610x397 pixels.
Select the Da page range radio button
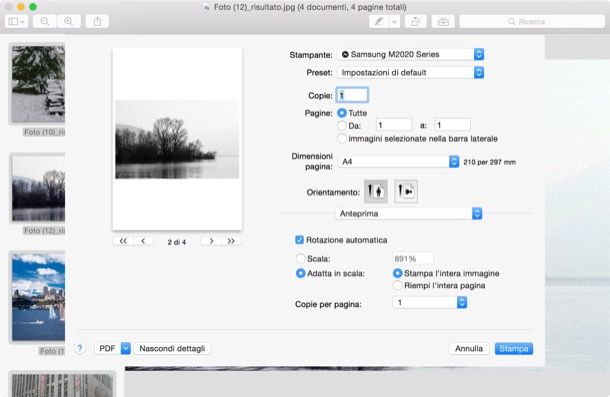click(x=342, y=126)
